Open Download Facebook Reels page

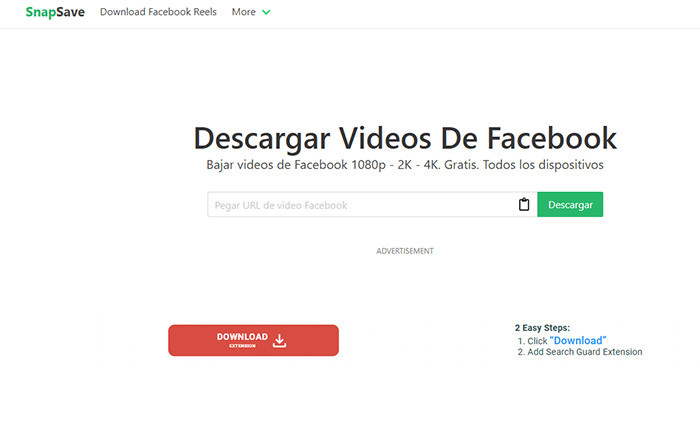[158, 12]
